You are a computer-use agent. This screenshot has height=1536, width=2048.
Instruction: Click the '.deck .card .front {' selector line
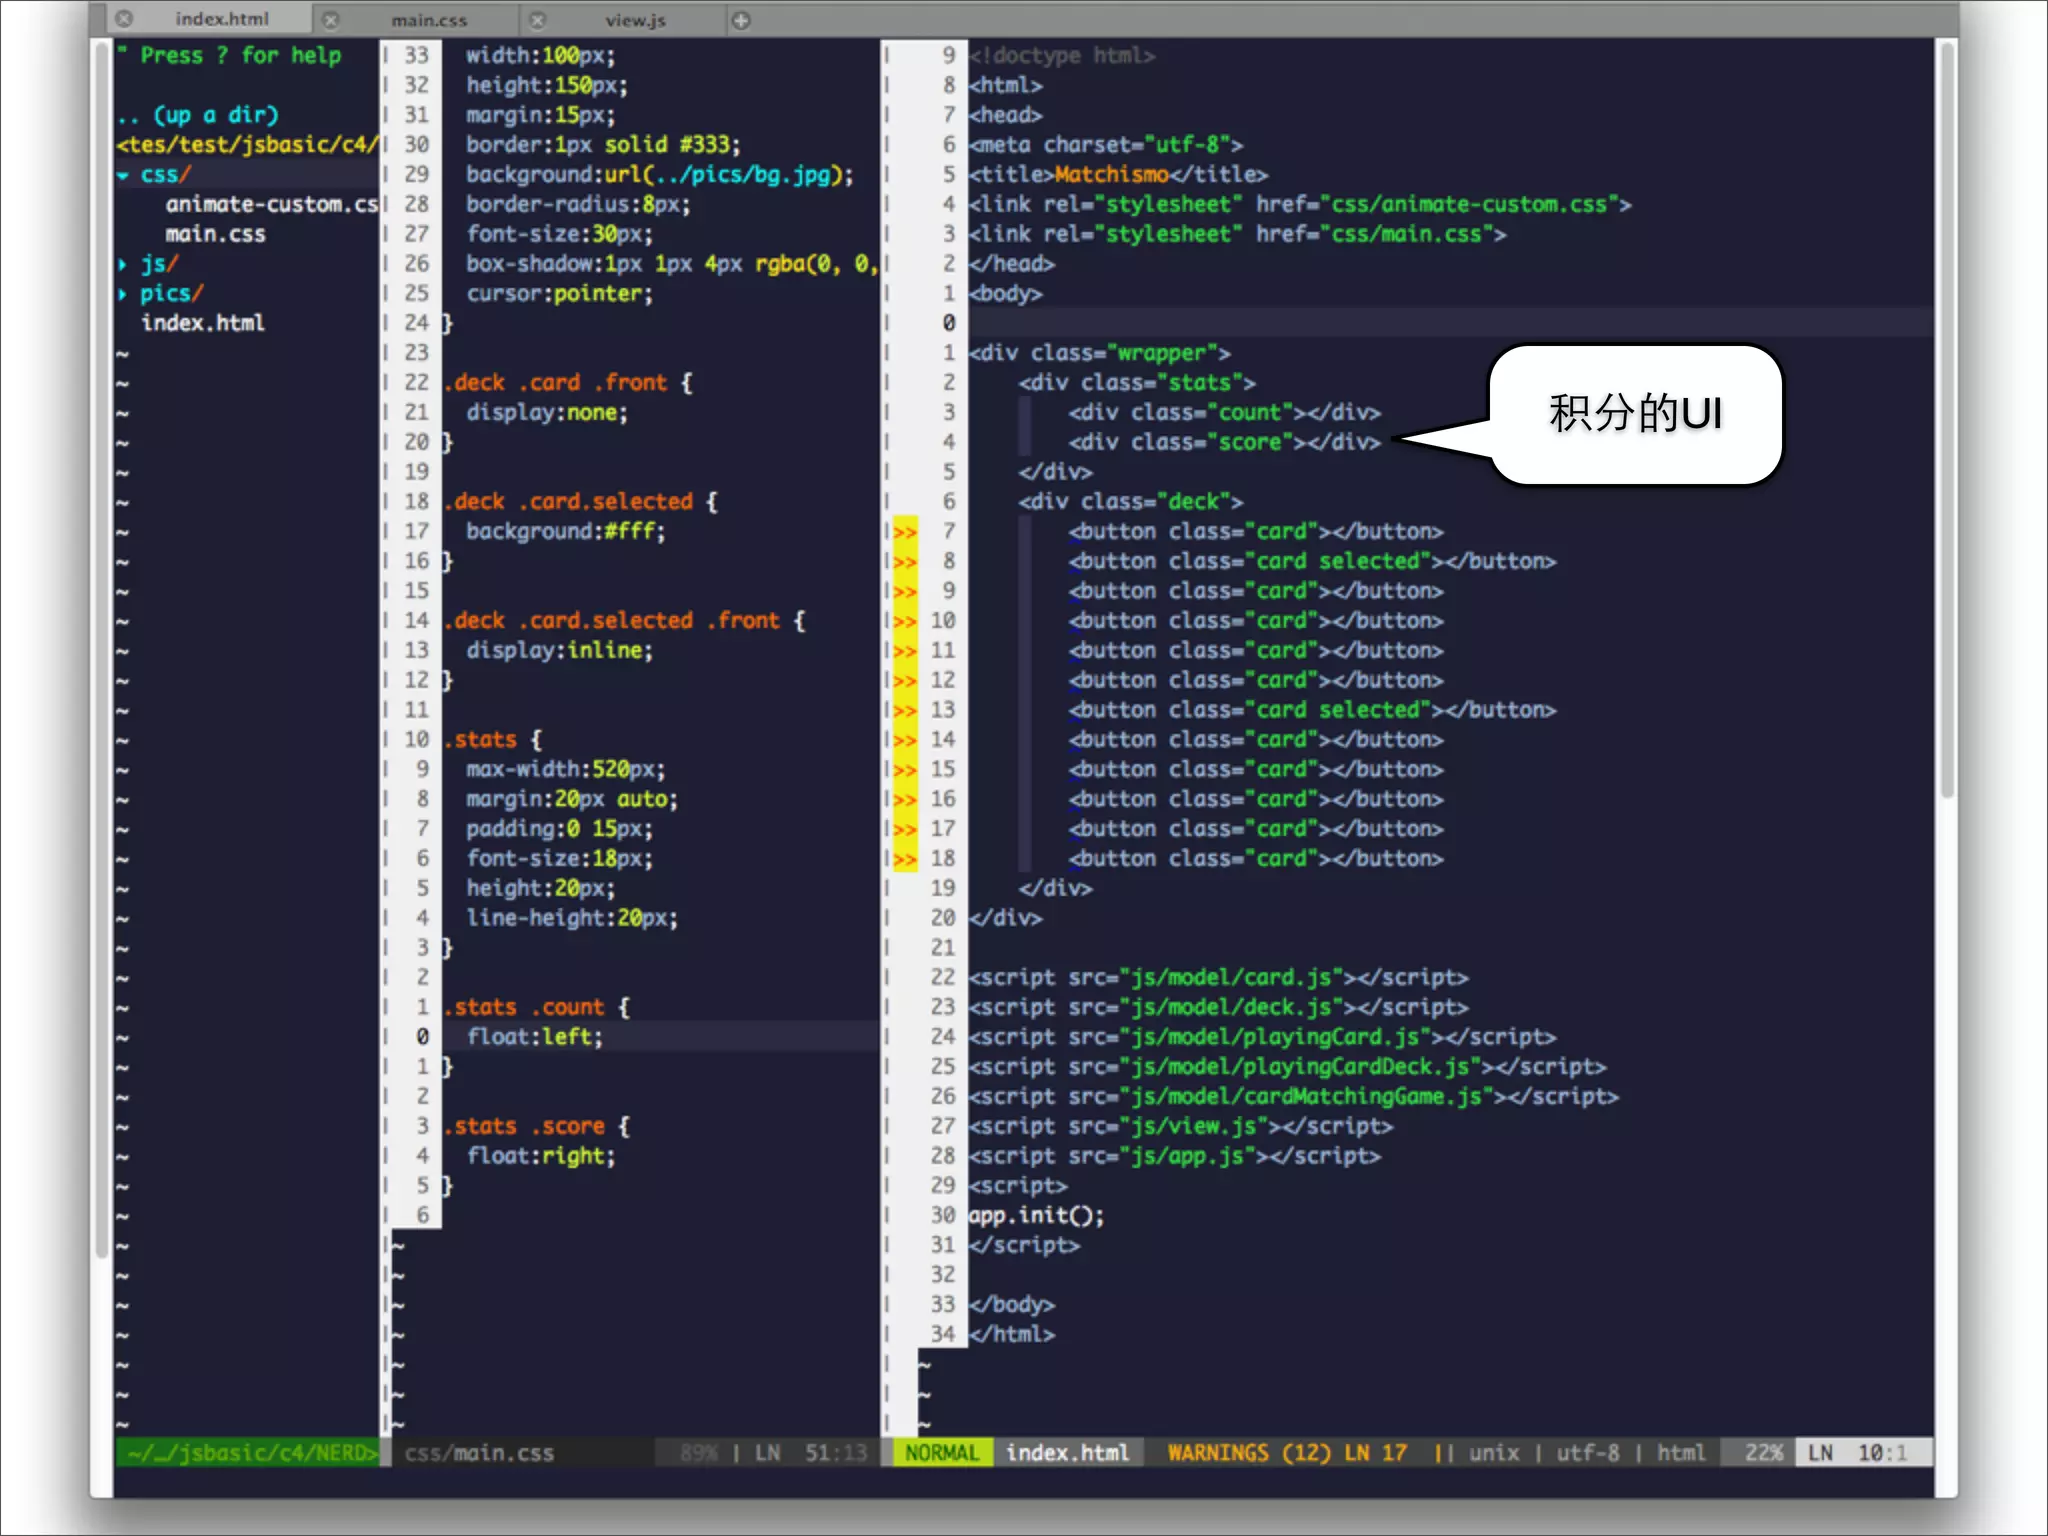[x=568, y=383]
